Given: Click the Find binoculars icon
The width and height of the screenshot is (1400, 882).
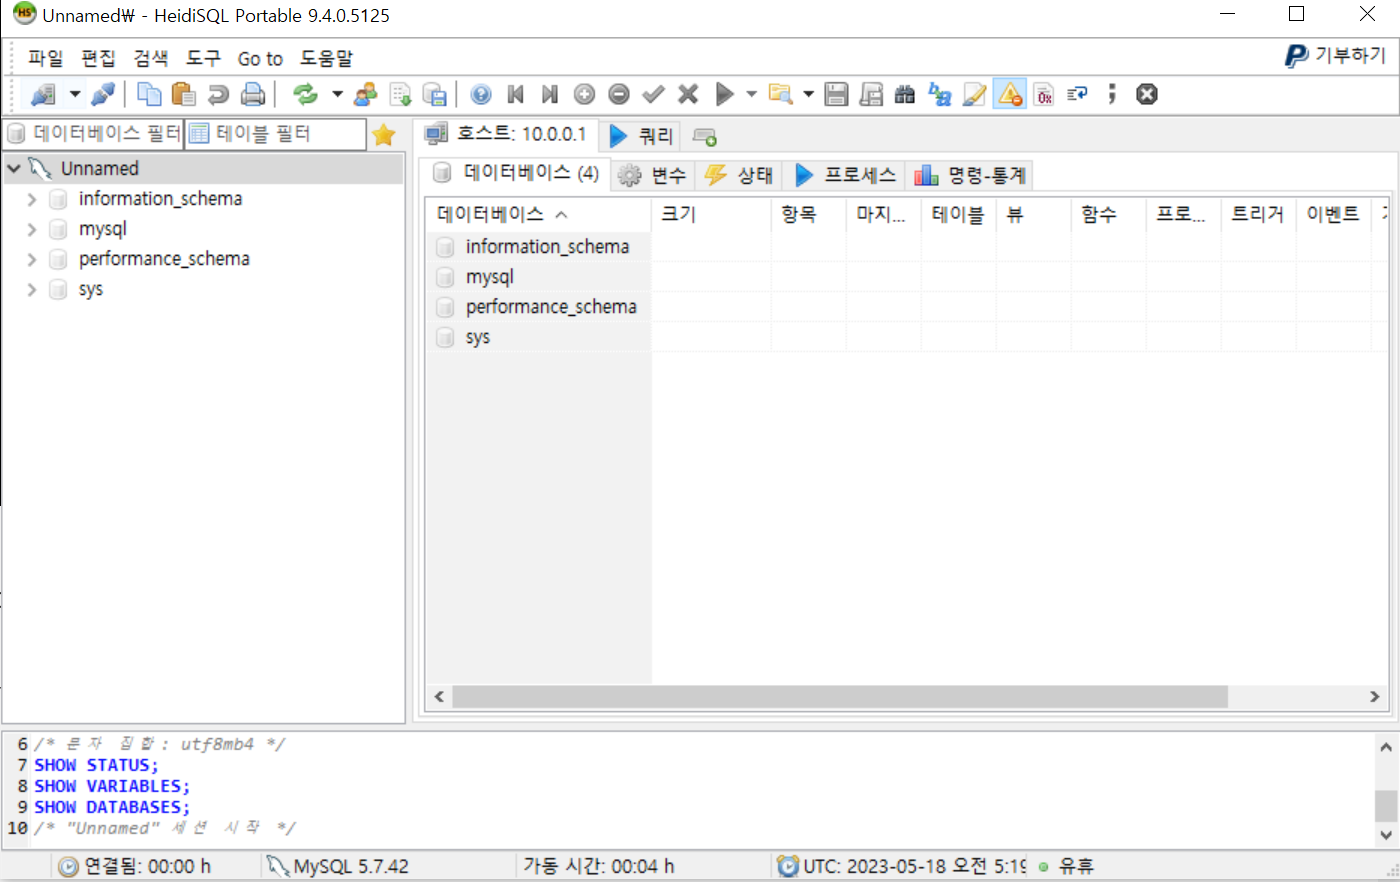Looking at the screenshot, I should click(905, 94).
